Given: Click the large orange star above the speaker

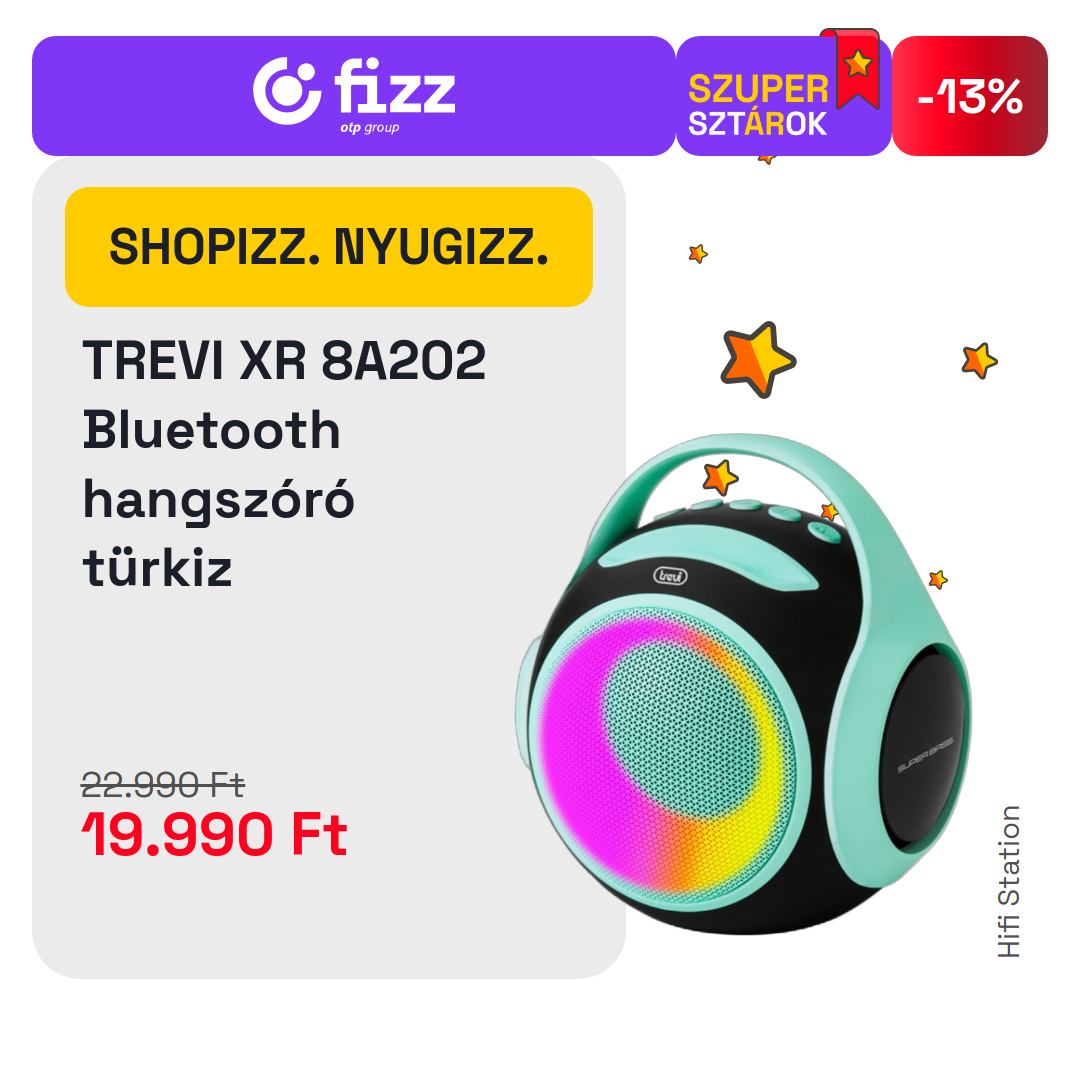Looking at the screenshot, I should click(x=758, y=359).
